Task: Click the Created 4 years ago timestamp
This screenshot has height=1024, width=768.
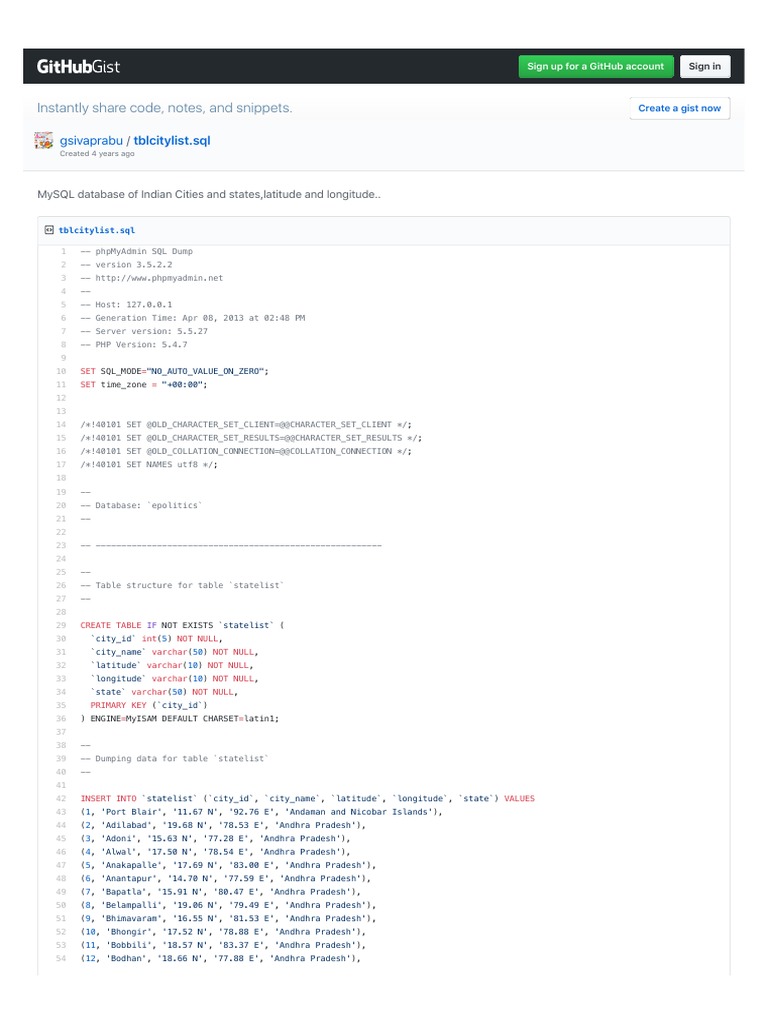Action: (97, 154)
